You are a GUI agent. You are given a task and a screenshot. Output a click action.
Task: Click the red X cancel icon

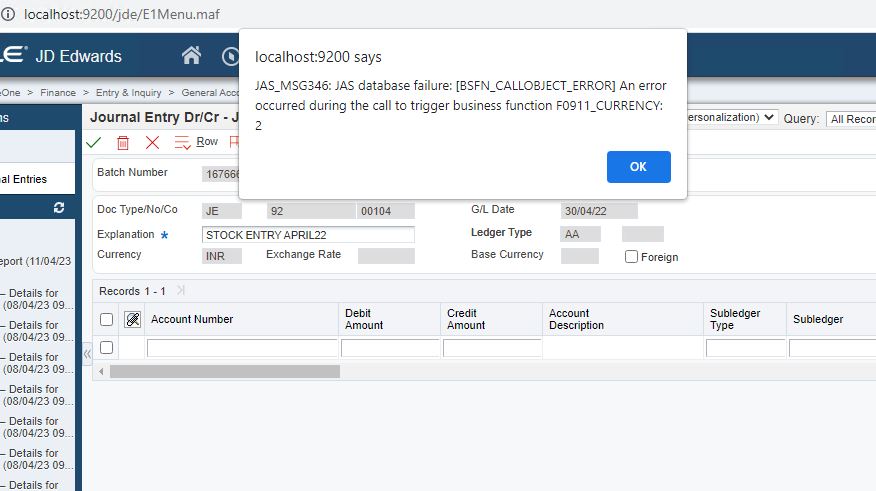[152, 142]
